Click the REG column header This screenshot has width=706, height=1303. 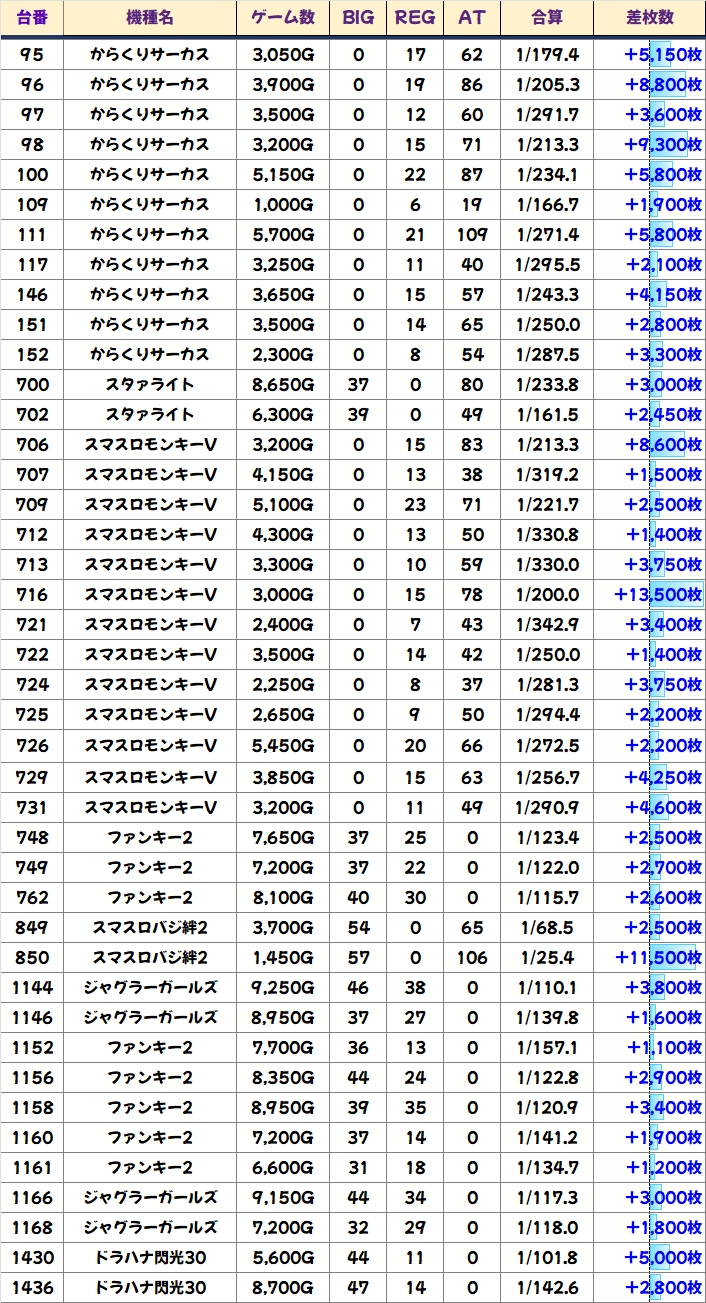tap(415, 18)
